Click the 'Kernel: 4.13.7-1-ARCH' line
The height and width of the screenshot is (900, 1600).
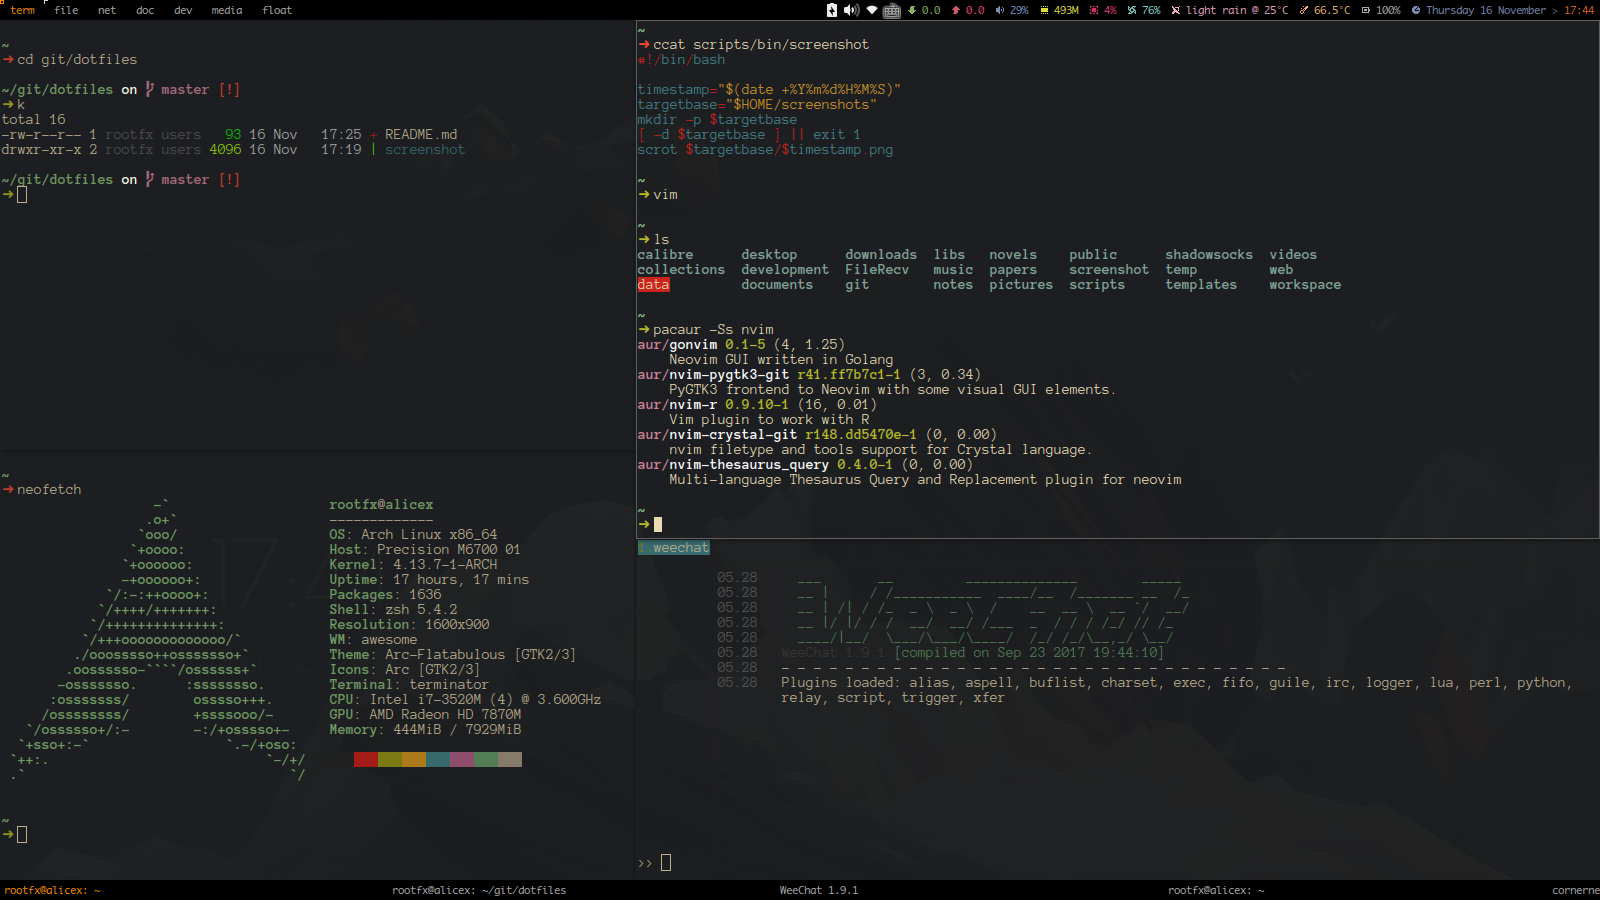[x=413, y=565]
